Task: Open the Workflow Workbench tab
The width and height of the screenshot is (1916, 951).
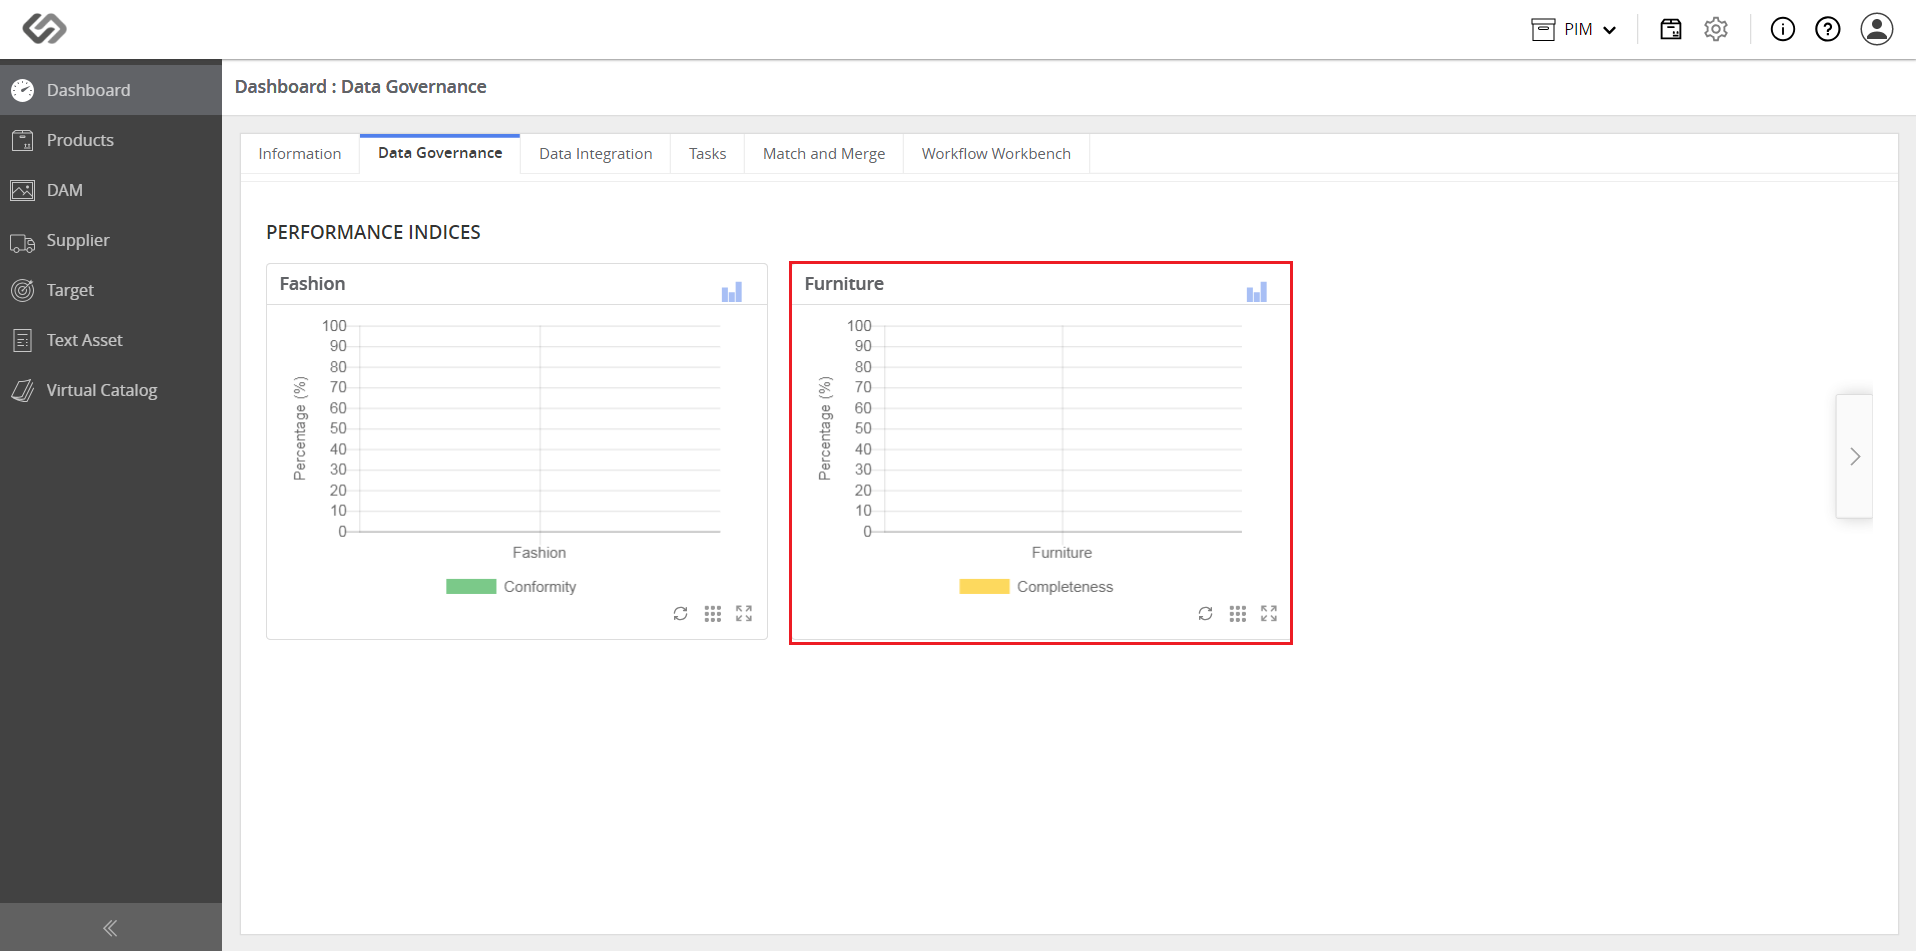Action: pyautogui.click(x=996, y=154)
